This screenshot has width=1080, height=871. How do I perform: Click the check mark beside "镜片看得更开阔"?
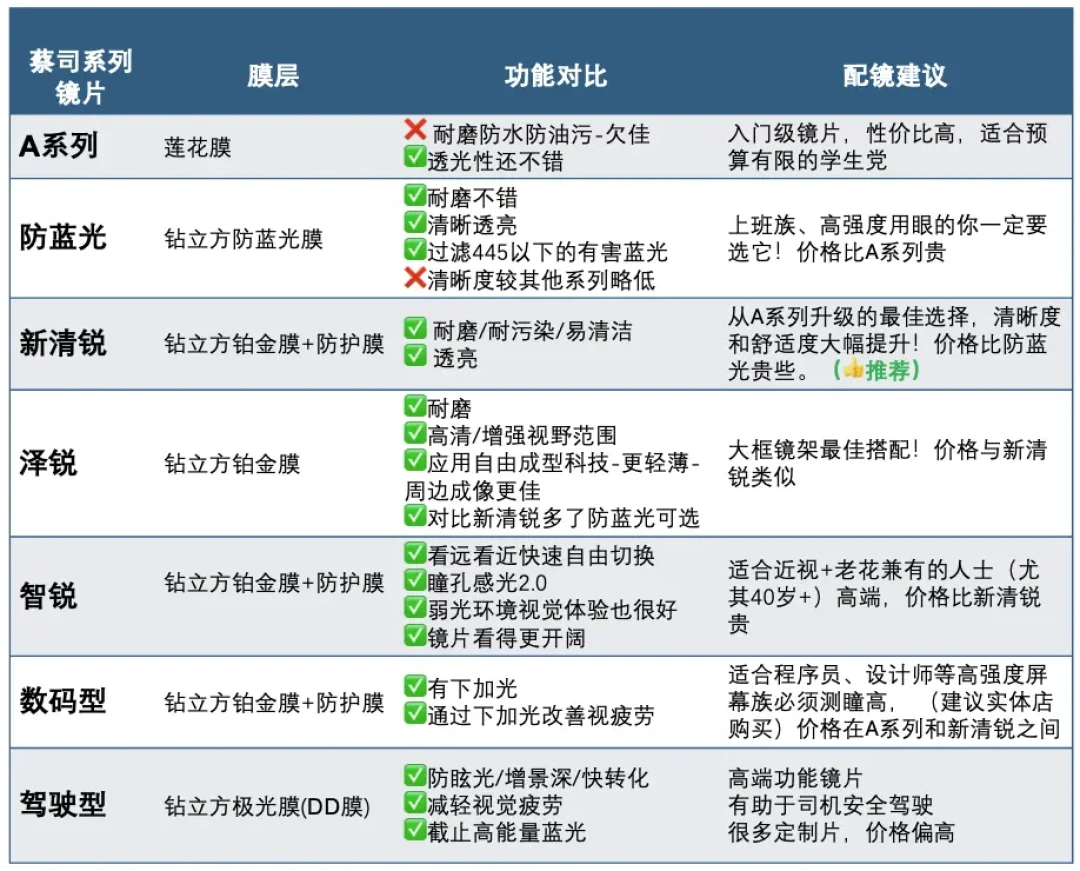coord(415,634)
